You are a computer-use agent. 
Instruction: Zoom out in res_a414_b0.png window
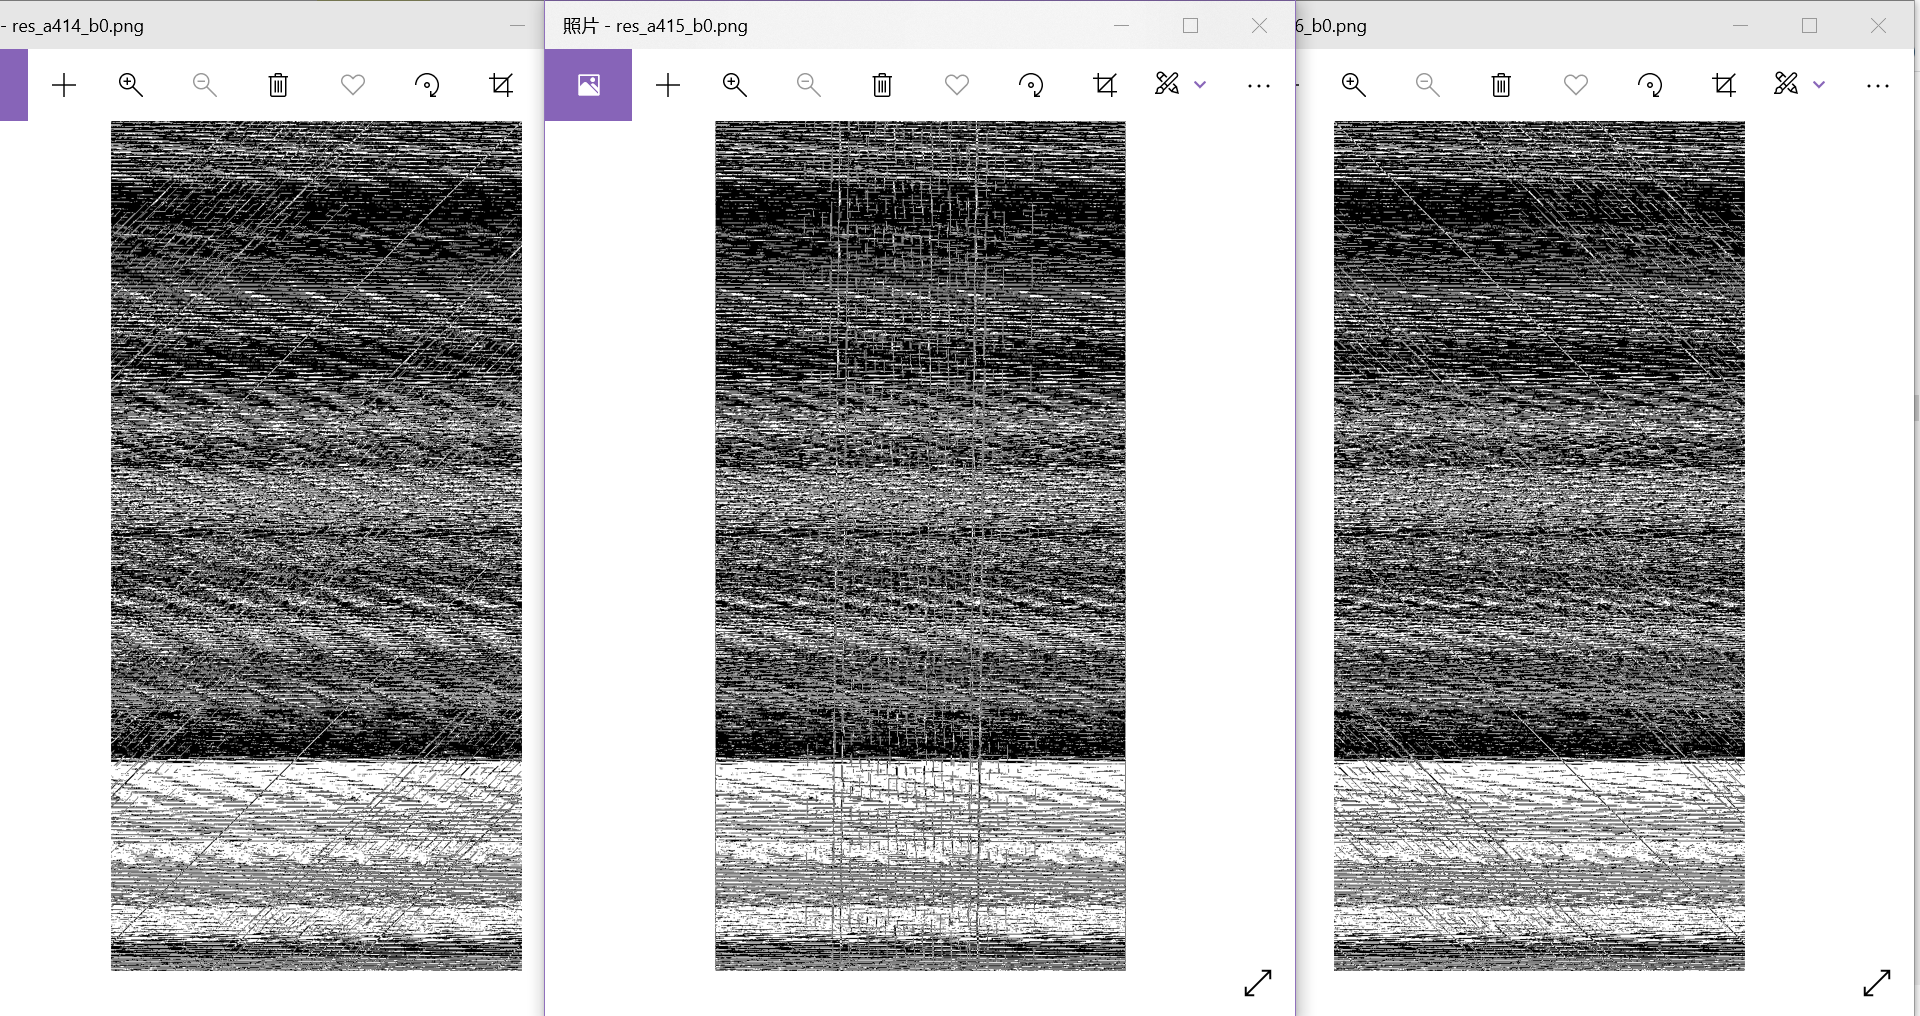[205, 85]
